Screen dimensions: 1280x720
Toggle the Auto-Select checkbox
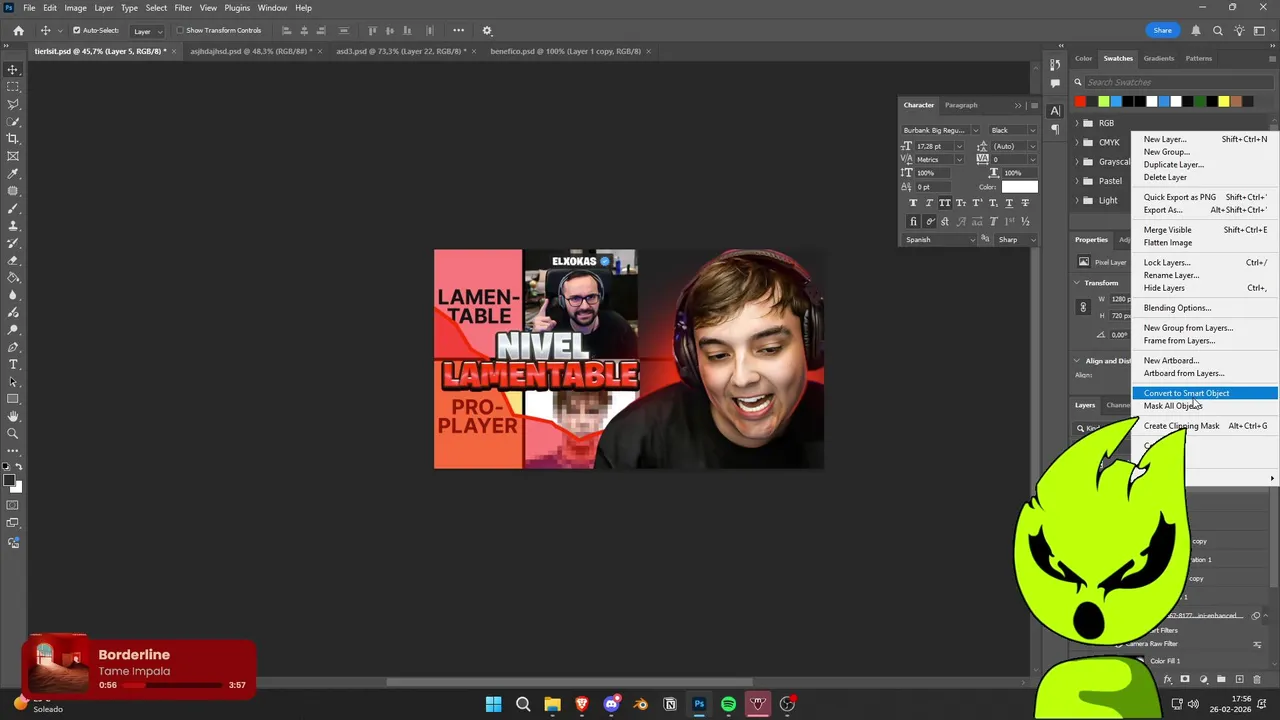(76, 30)
